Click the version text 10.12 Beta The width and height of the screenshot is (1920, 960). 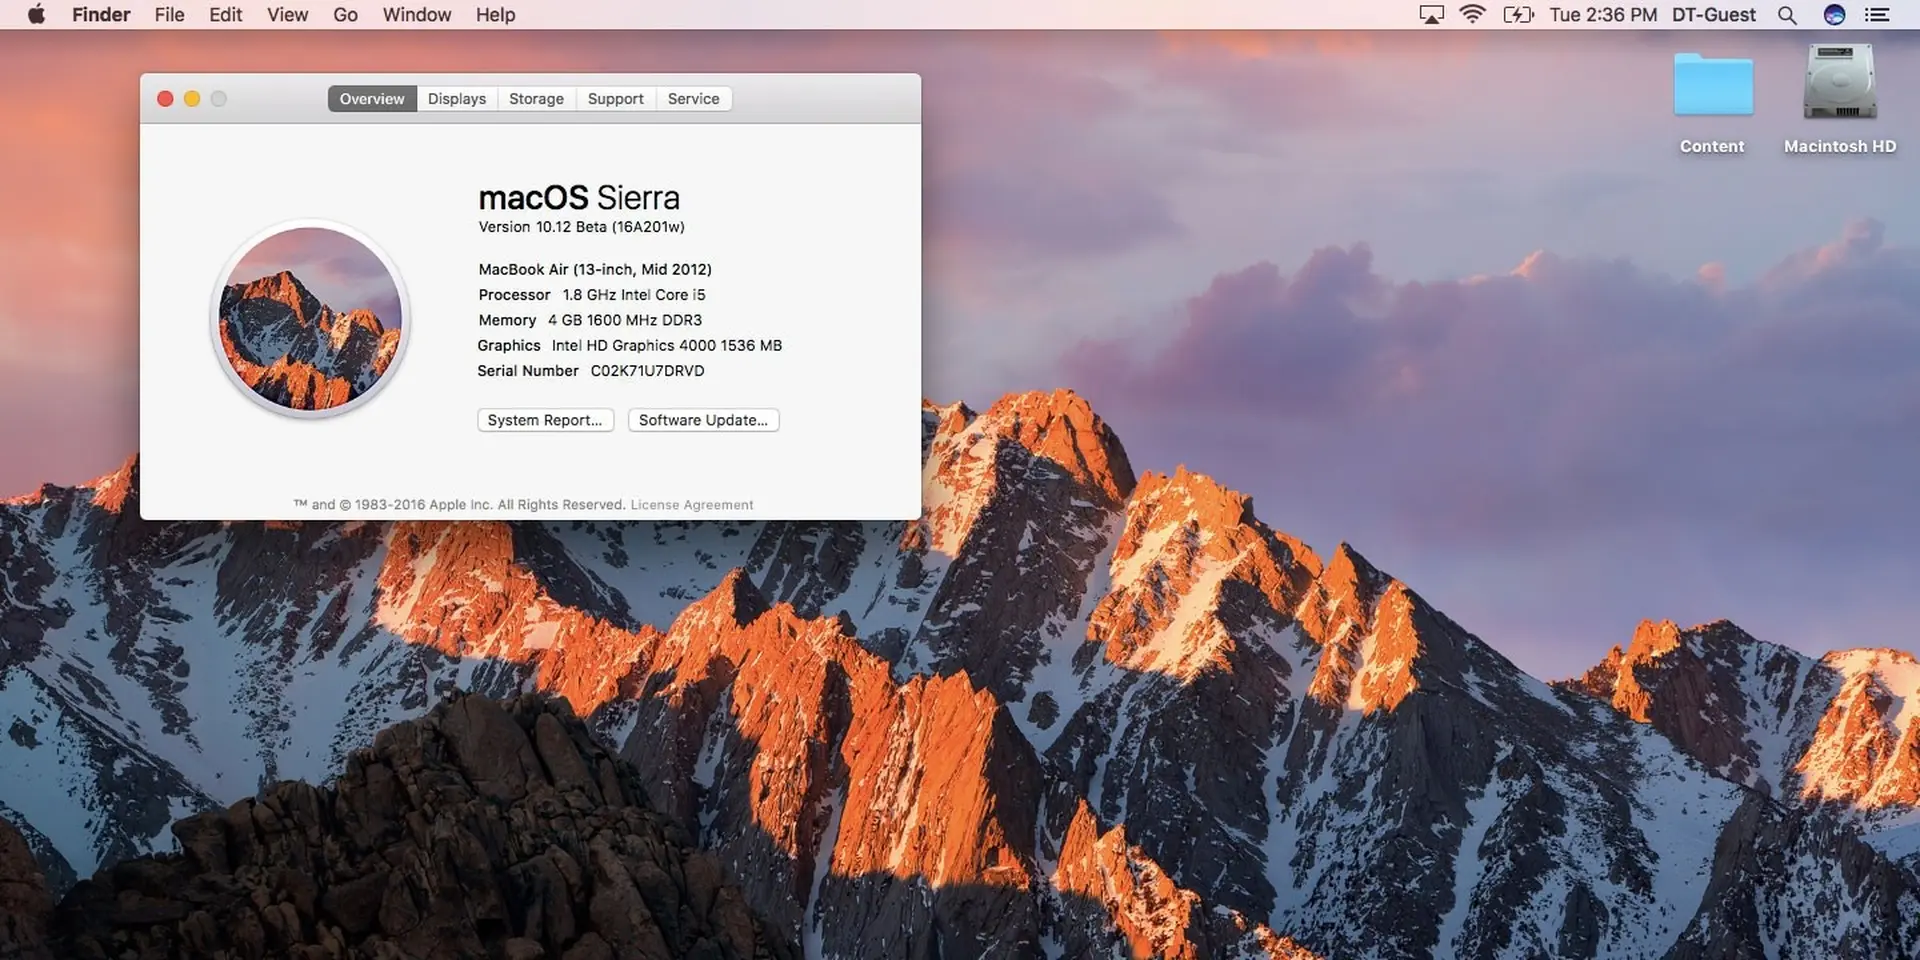[581, 227]
